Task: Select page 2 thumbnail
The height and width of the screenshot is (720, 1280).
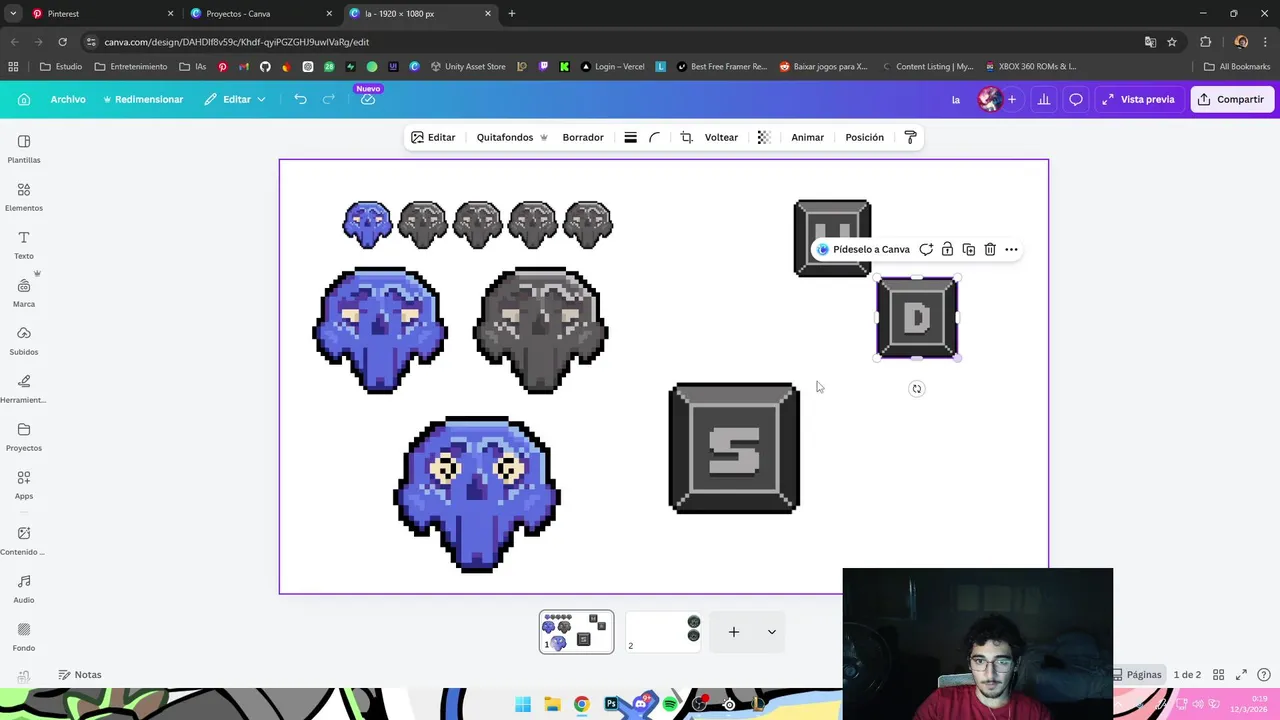Action: click(x=663, y=632)
